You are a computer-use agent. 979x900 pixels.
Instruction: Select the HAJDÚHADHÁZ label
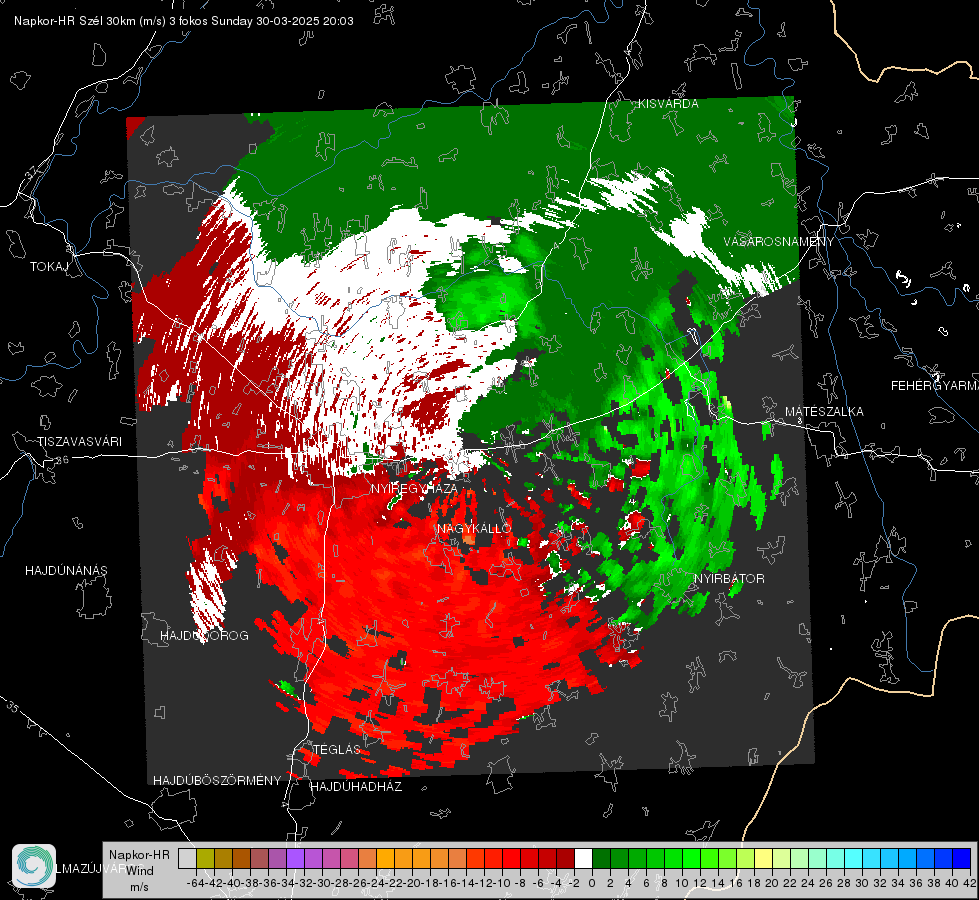pos(356,787)
